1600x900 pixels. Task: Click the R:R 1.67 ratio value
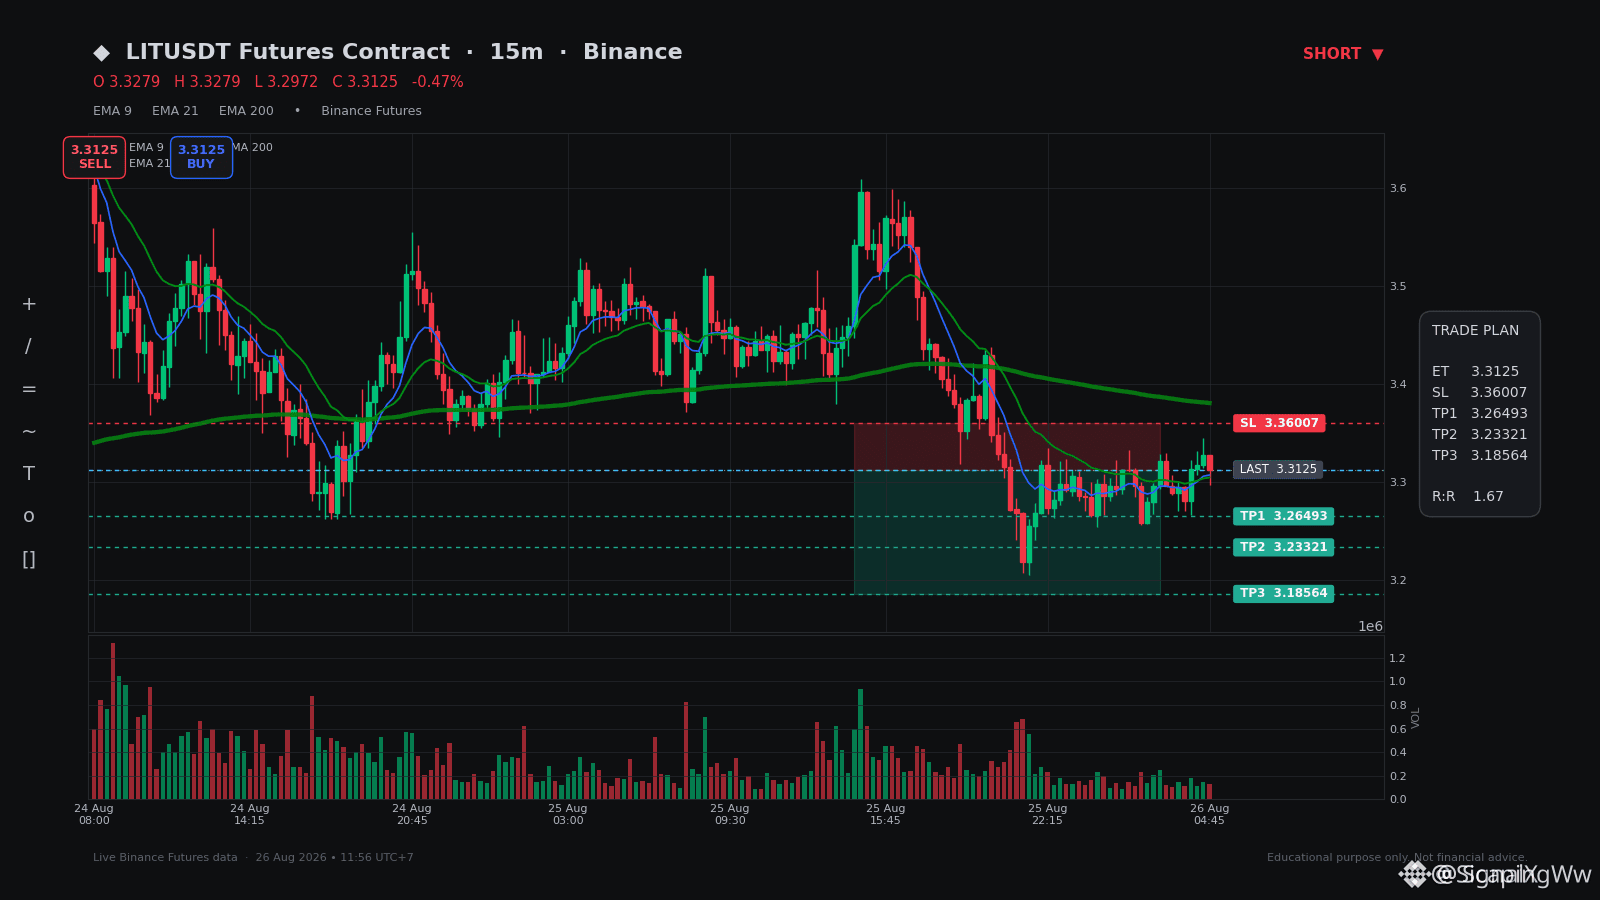[x=1467, y=497]
